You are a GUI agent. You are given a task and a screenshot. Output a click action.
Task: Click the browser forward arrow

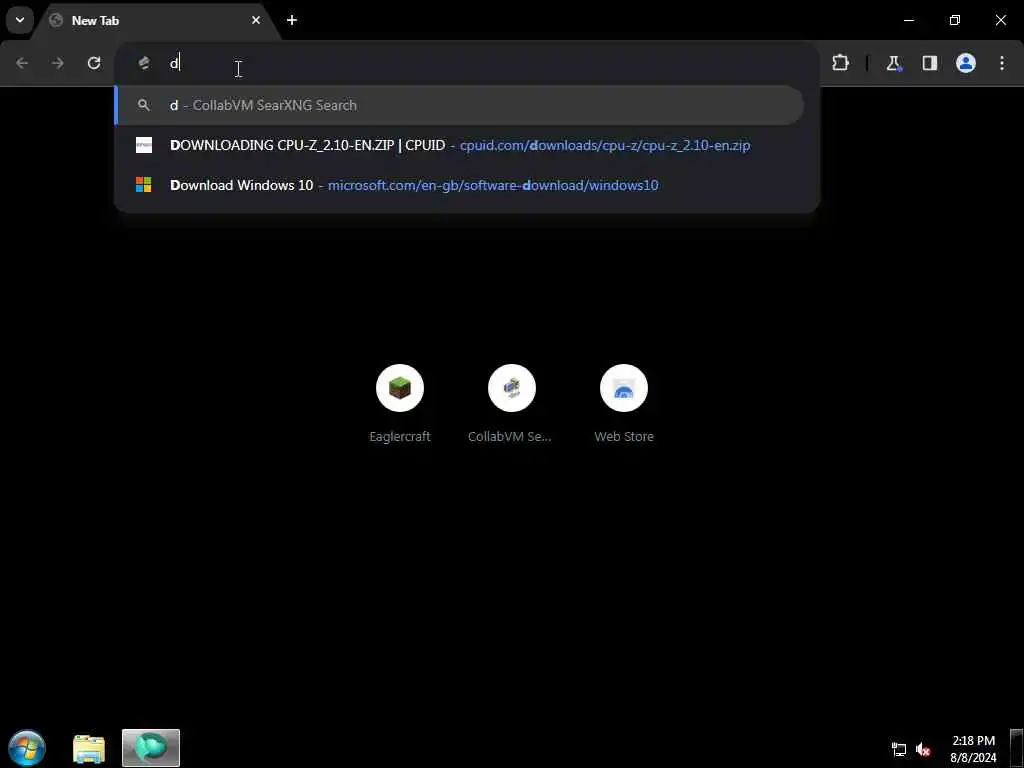click(x=58, y=63)
